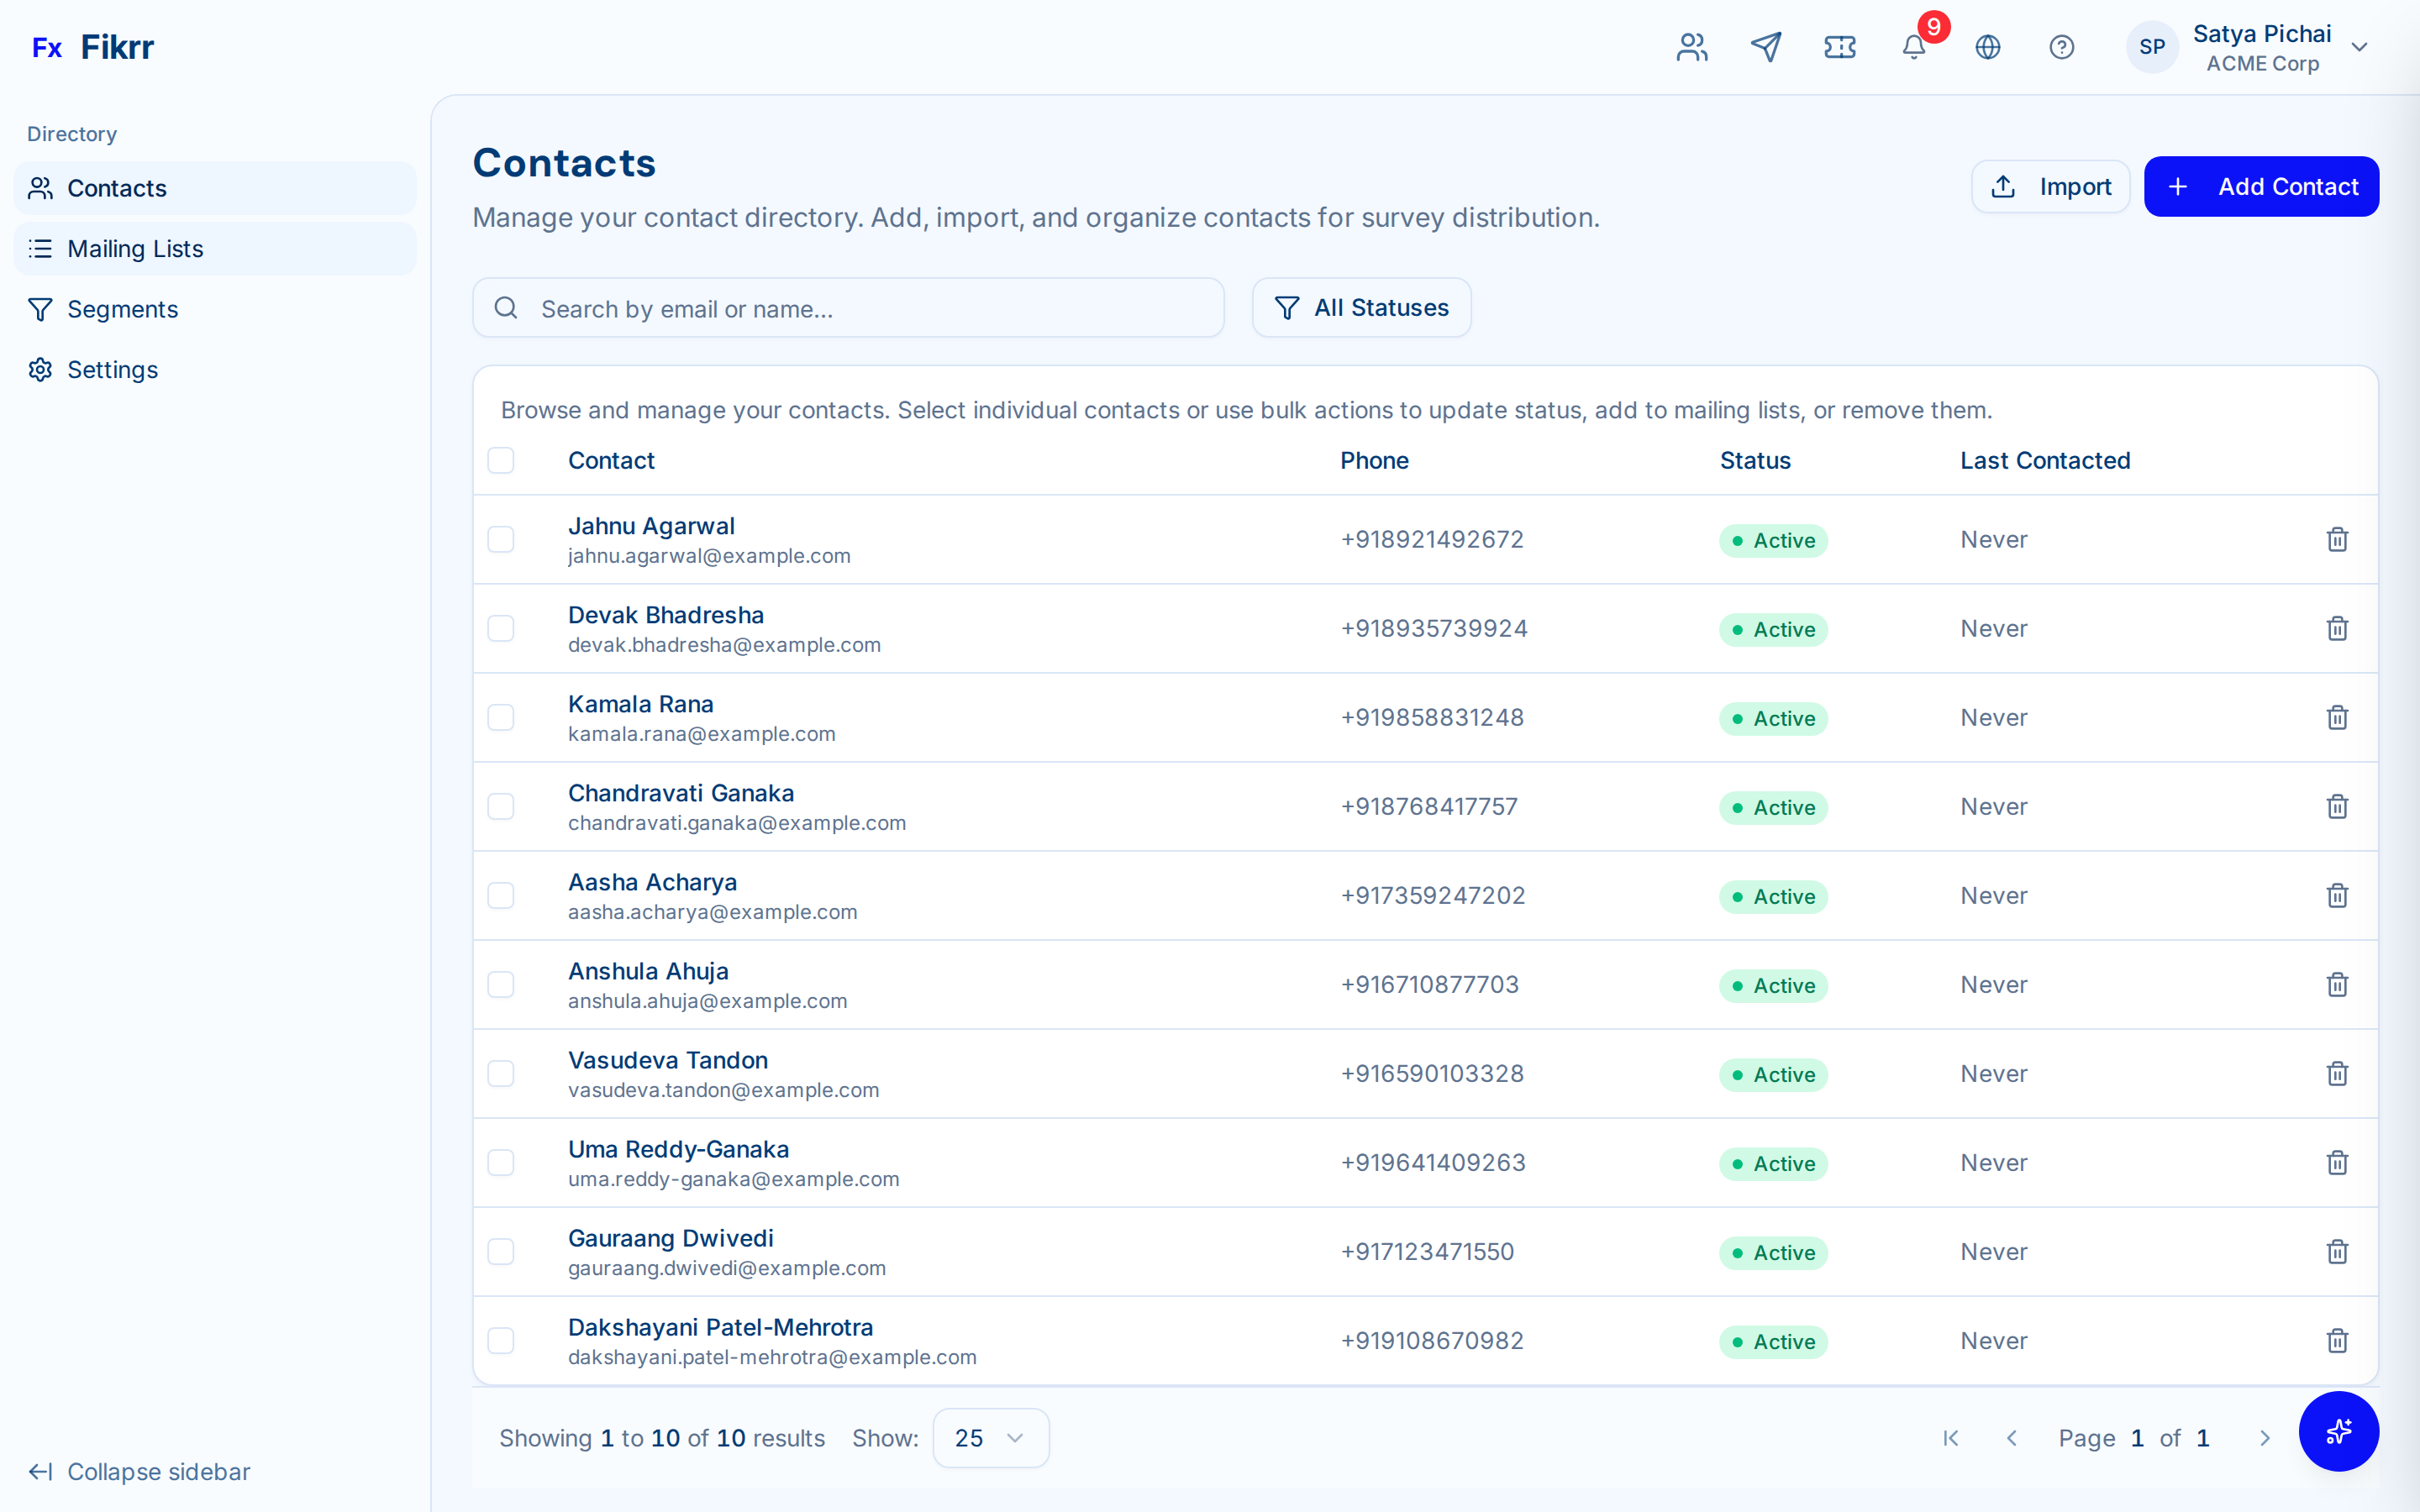2420x1512 pixels.
Task: Open notifications via the bell icon
Action: 1913,48
